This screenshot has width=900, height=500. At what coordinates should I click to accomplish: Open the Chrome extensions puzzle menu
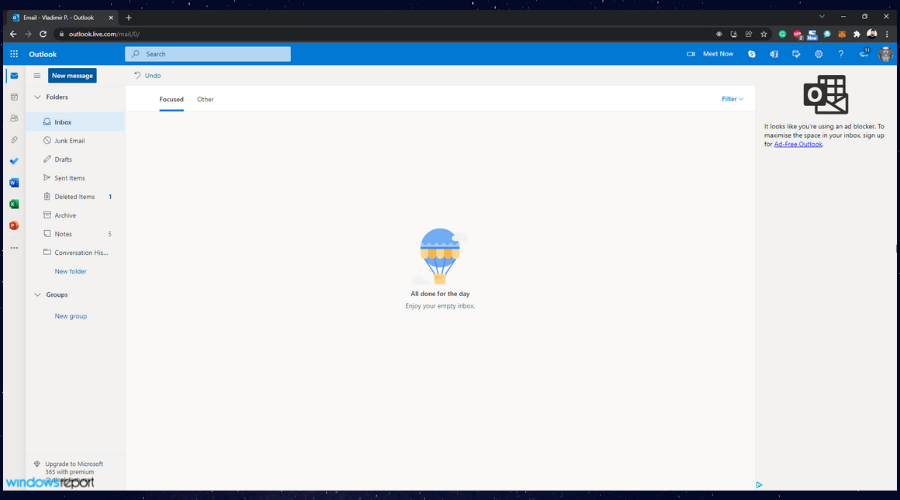tap(857, 34)
